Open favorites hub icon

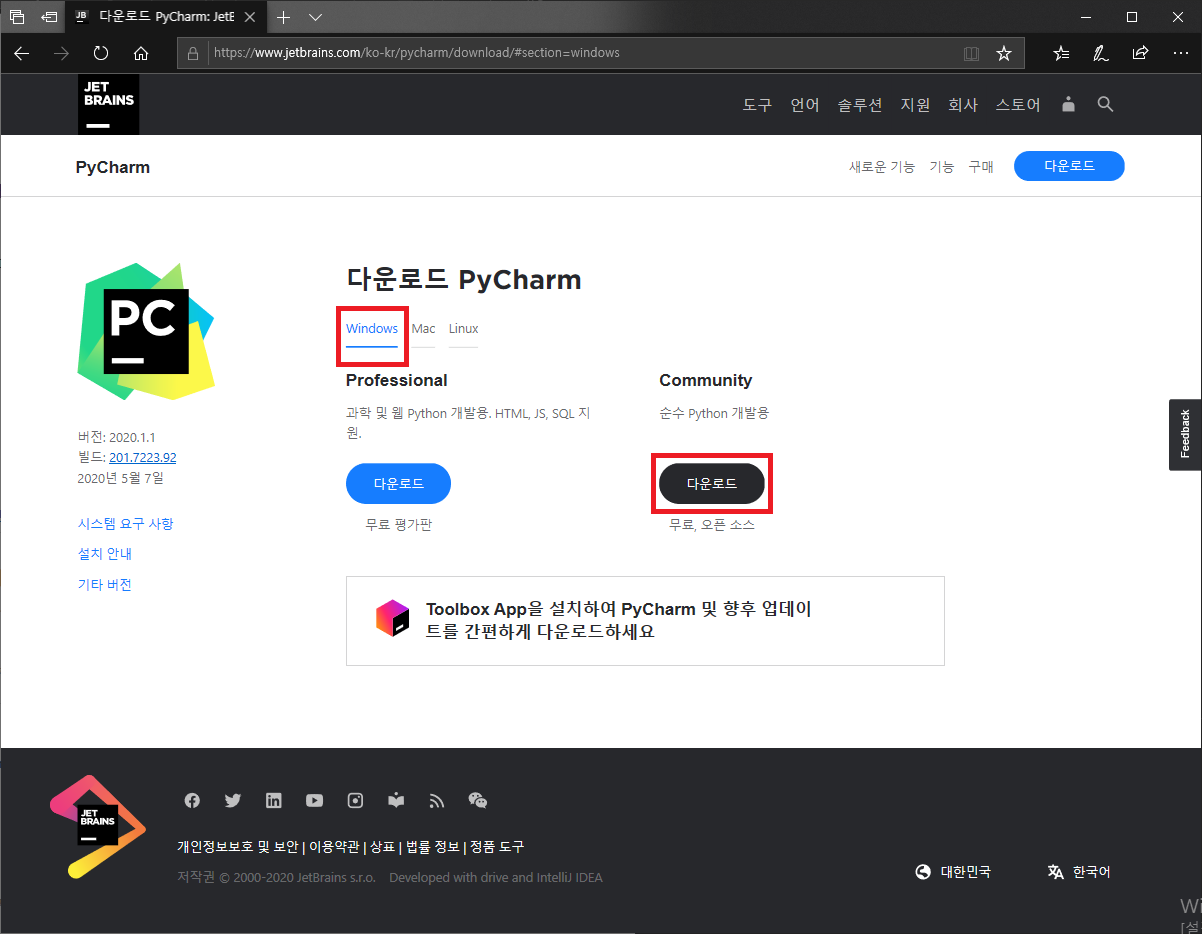(1062, 53)
